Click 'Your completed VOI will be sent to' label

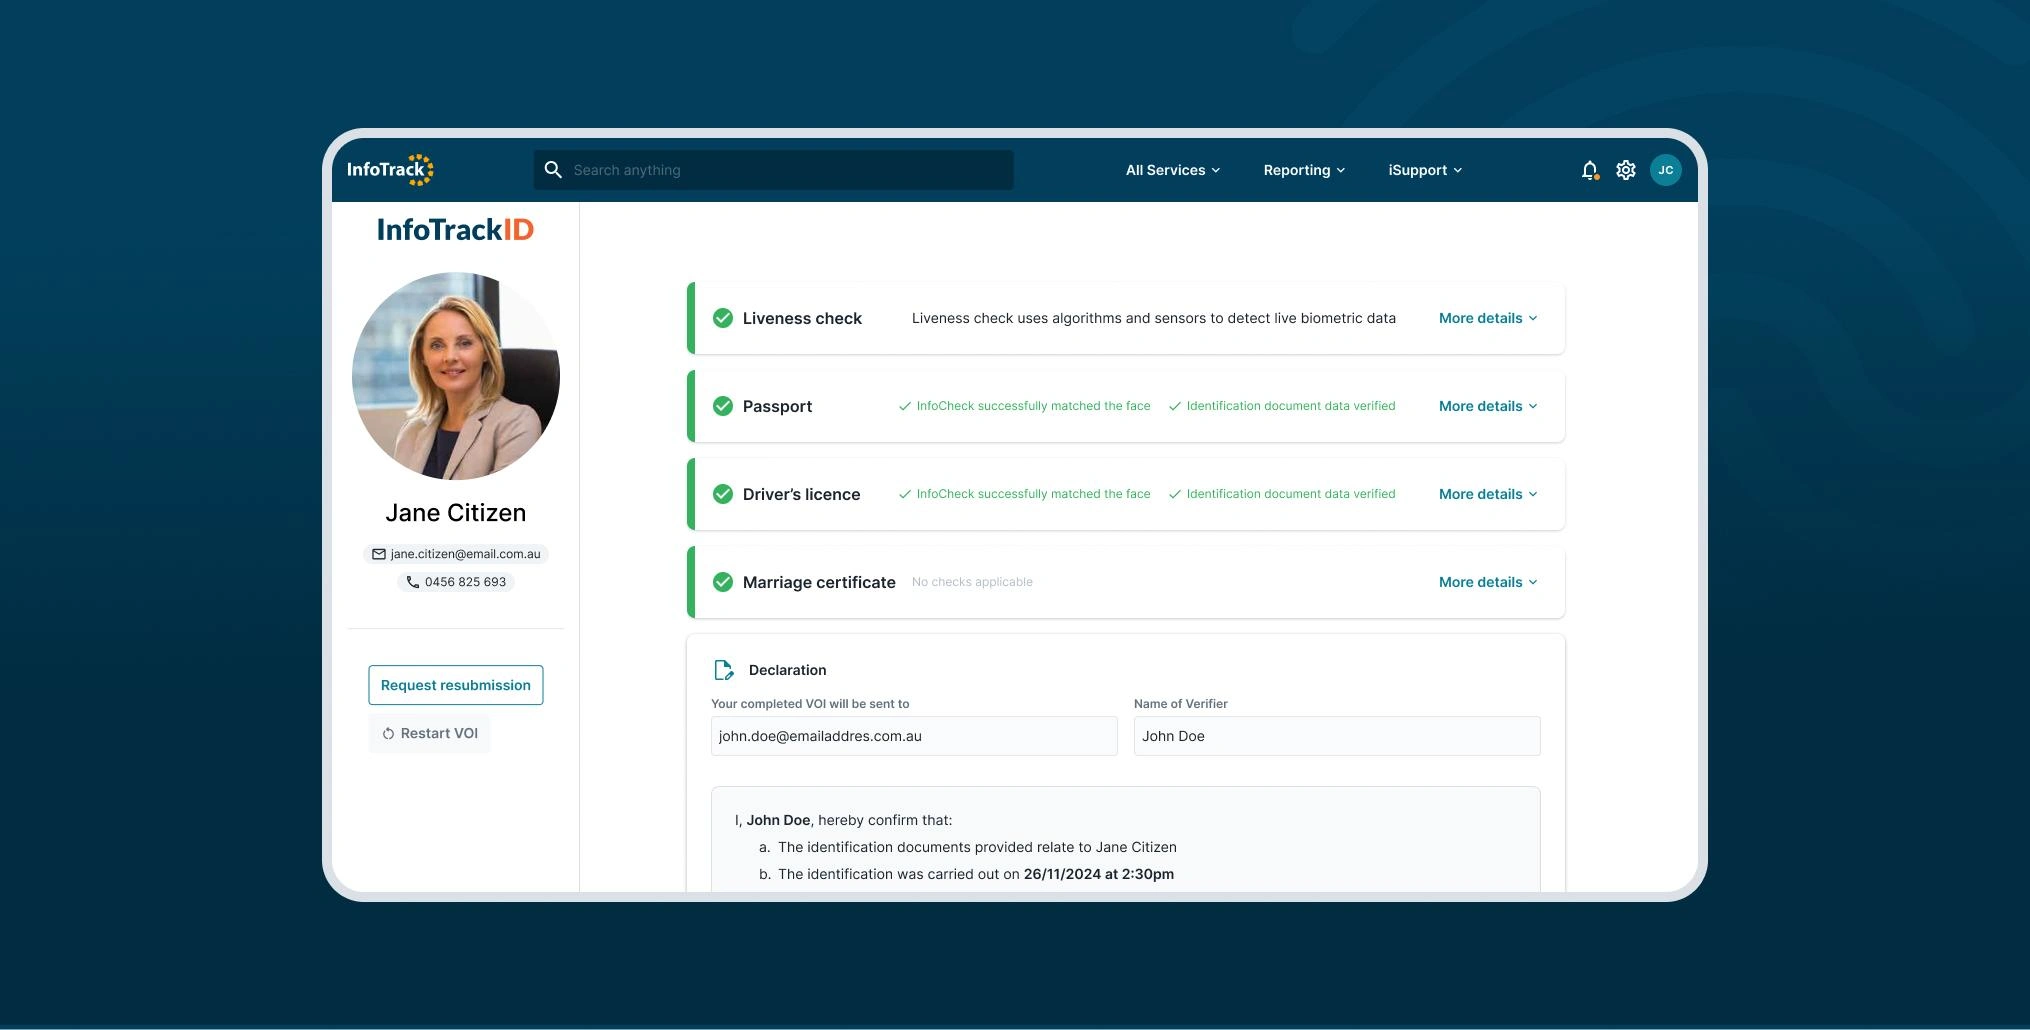point(810,704)
